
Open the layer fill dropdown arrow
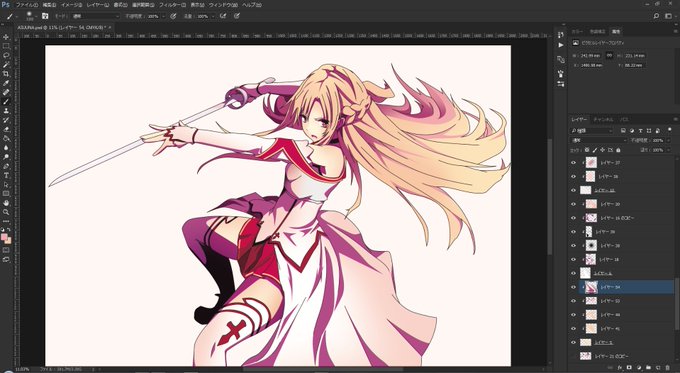668,150
